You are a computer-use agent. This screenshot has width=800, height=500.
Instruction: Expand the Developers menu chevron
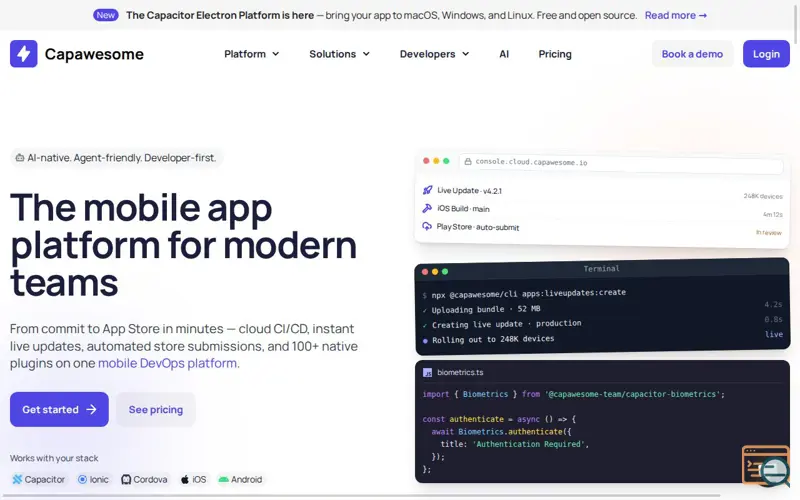pos(465,54)
